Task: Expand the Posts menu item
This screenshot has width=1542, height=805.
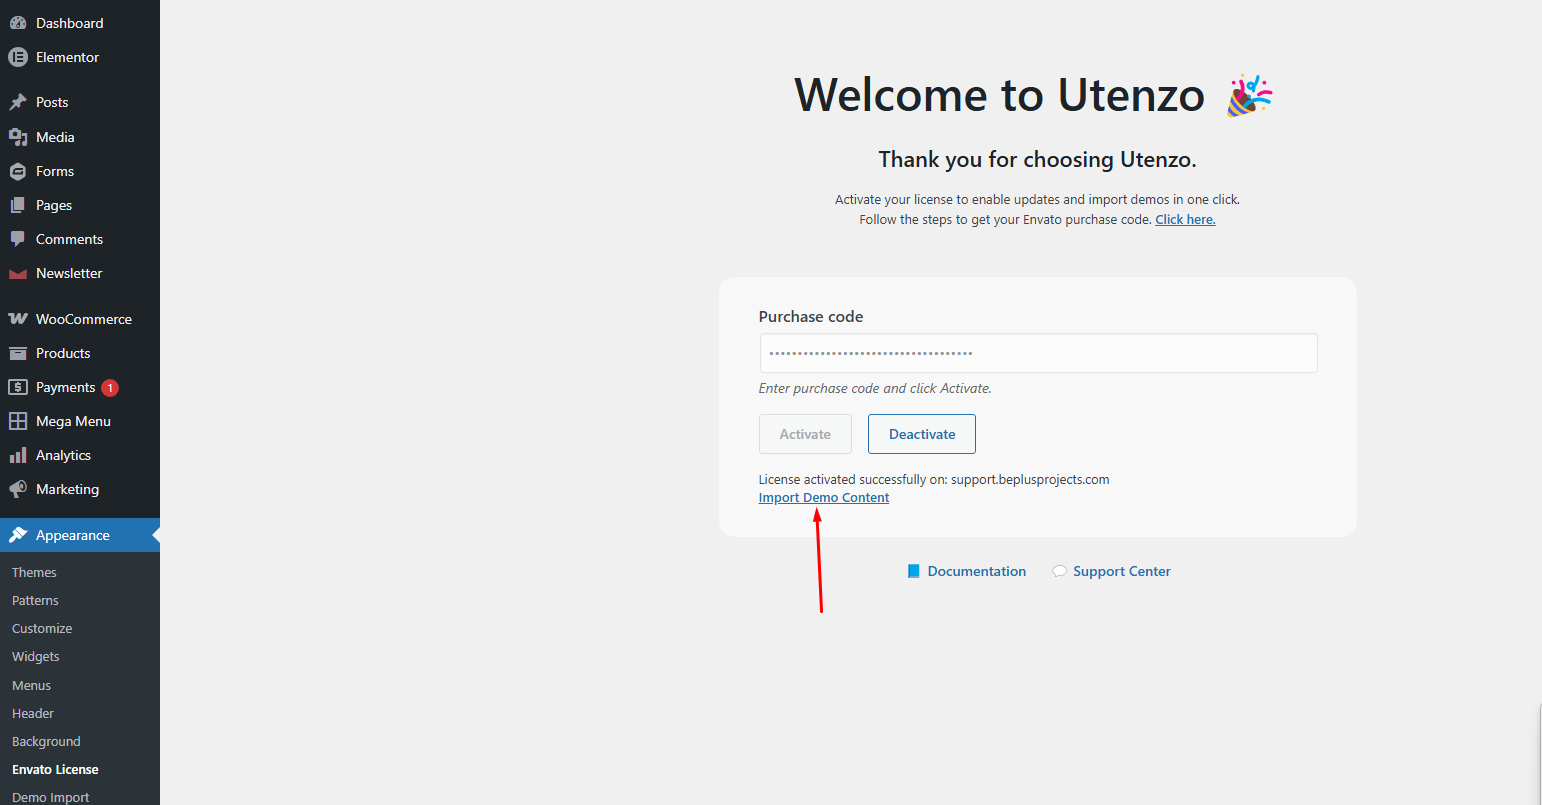Action: click(x=52, y=101)
